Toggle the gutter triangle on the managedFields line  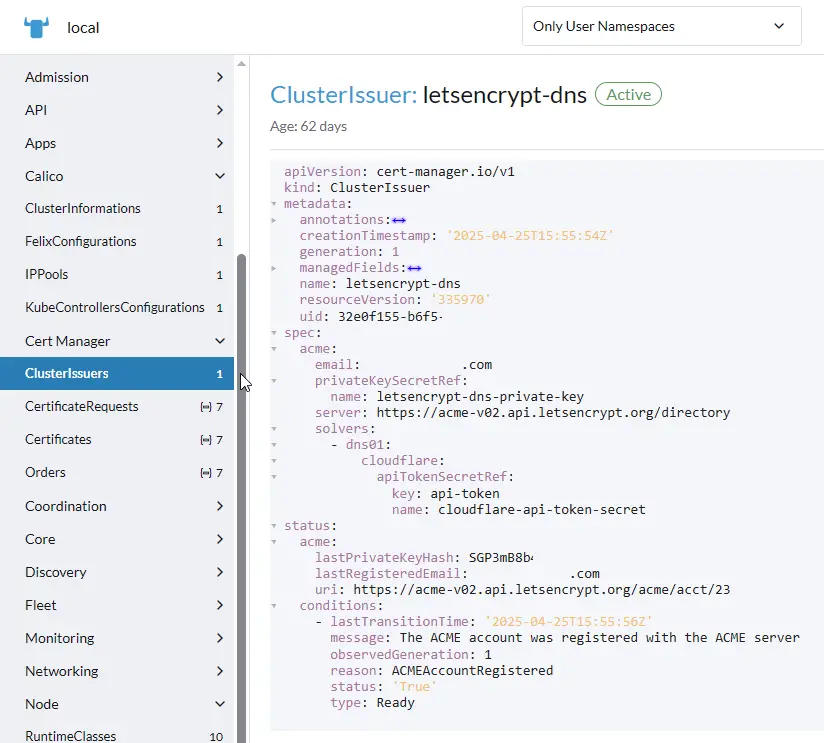[274, 269]
